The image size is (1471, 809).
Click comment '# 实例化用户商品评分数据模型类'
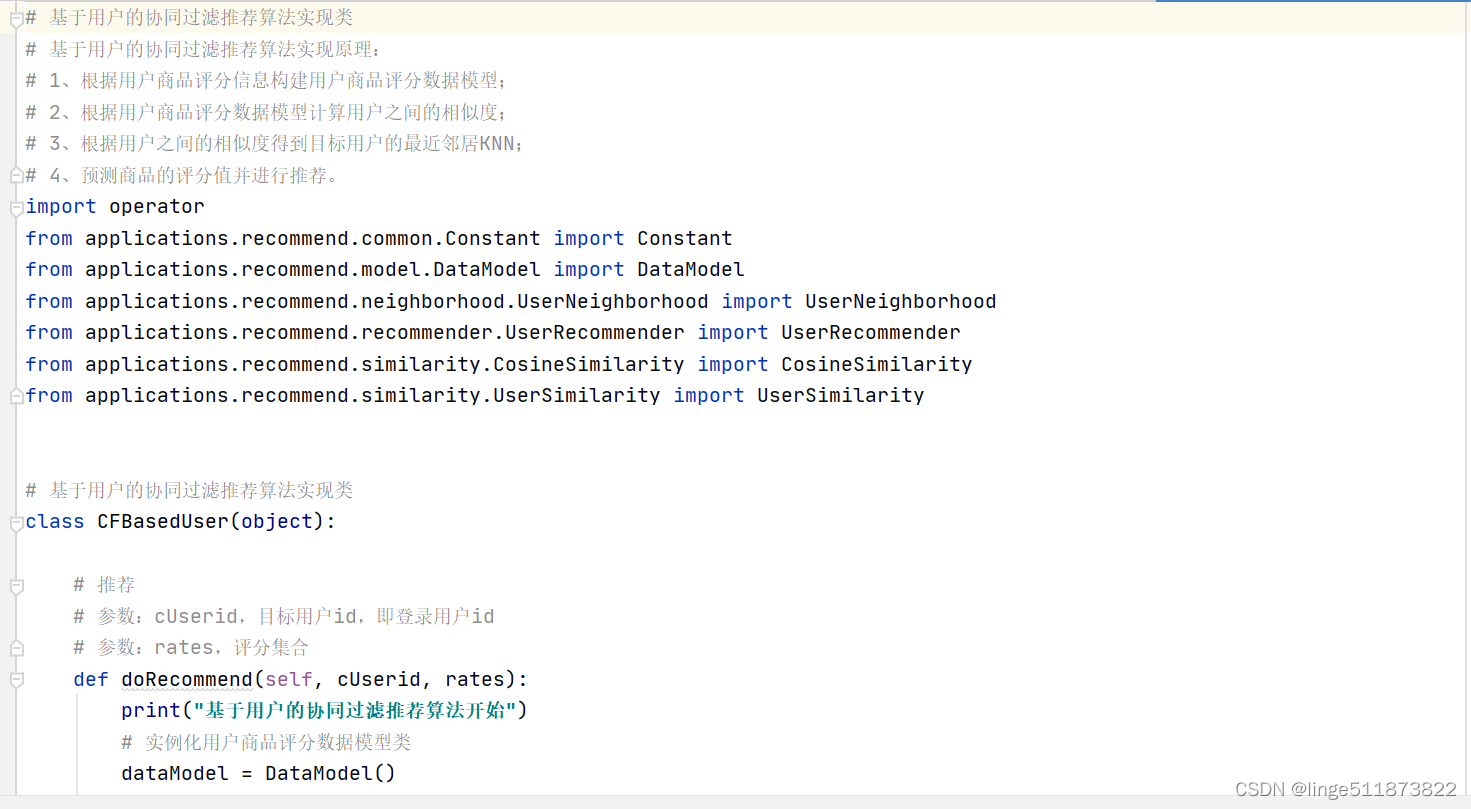pos(267,743)
